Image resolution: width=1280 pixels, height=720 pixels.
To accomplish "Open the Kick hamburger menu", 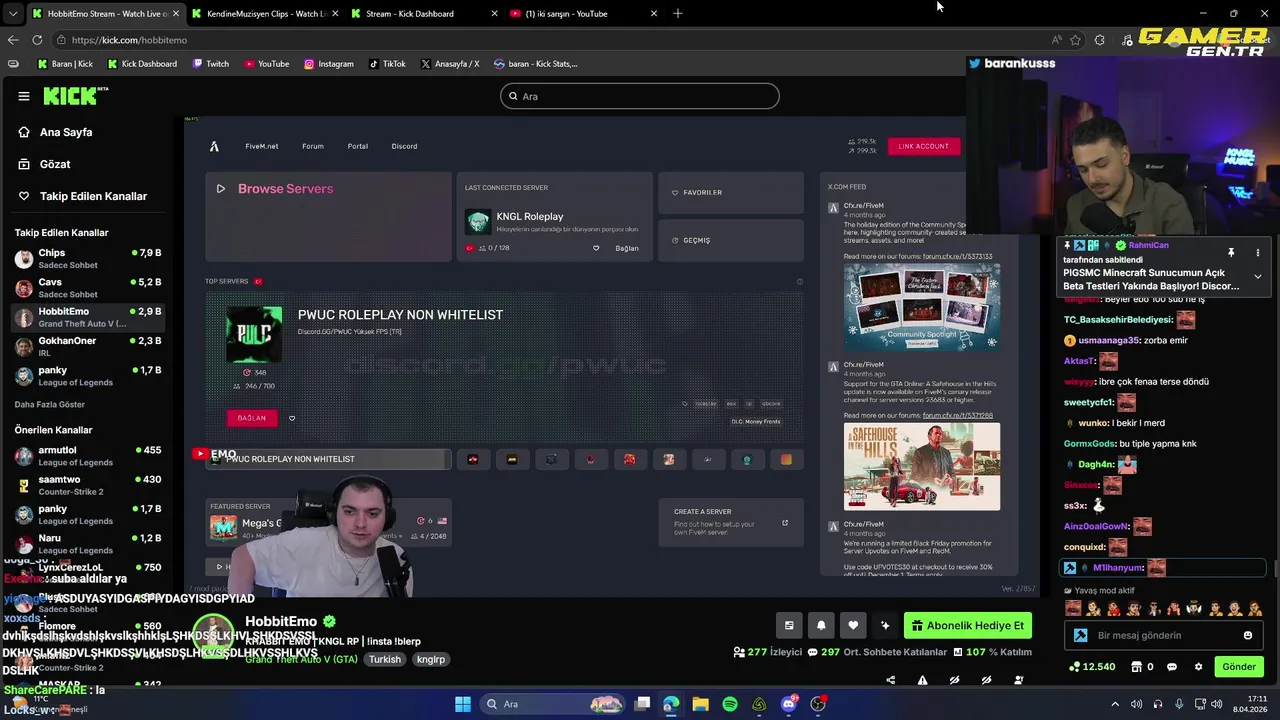I will click(24, 96).
